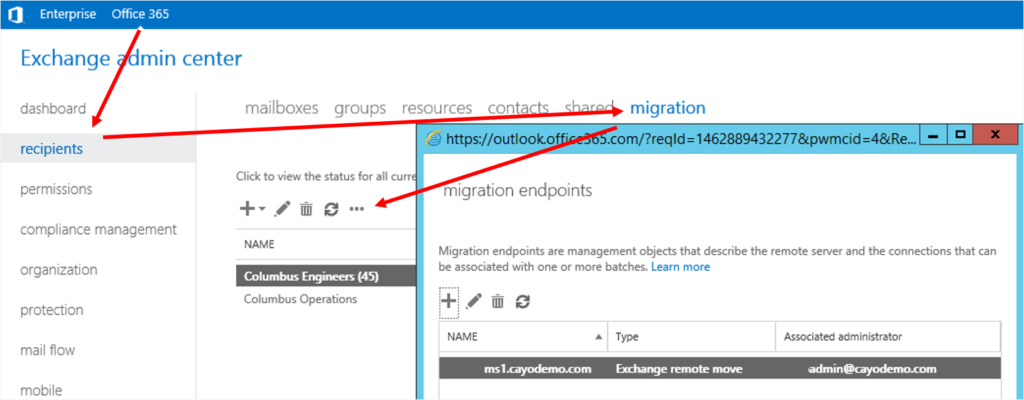Click the sort arrow in endpoints NAME column

pyautogui.click(x=598, y=337)
